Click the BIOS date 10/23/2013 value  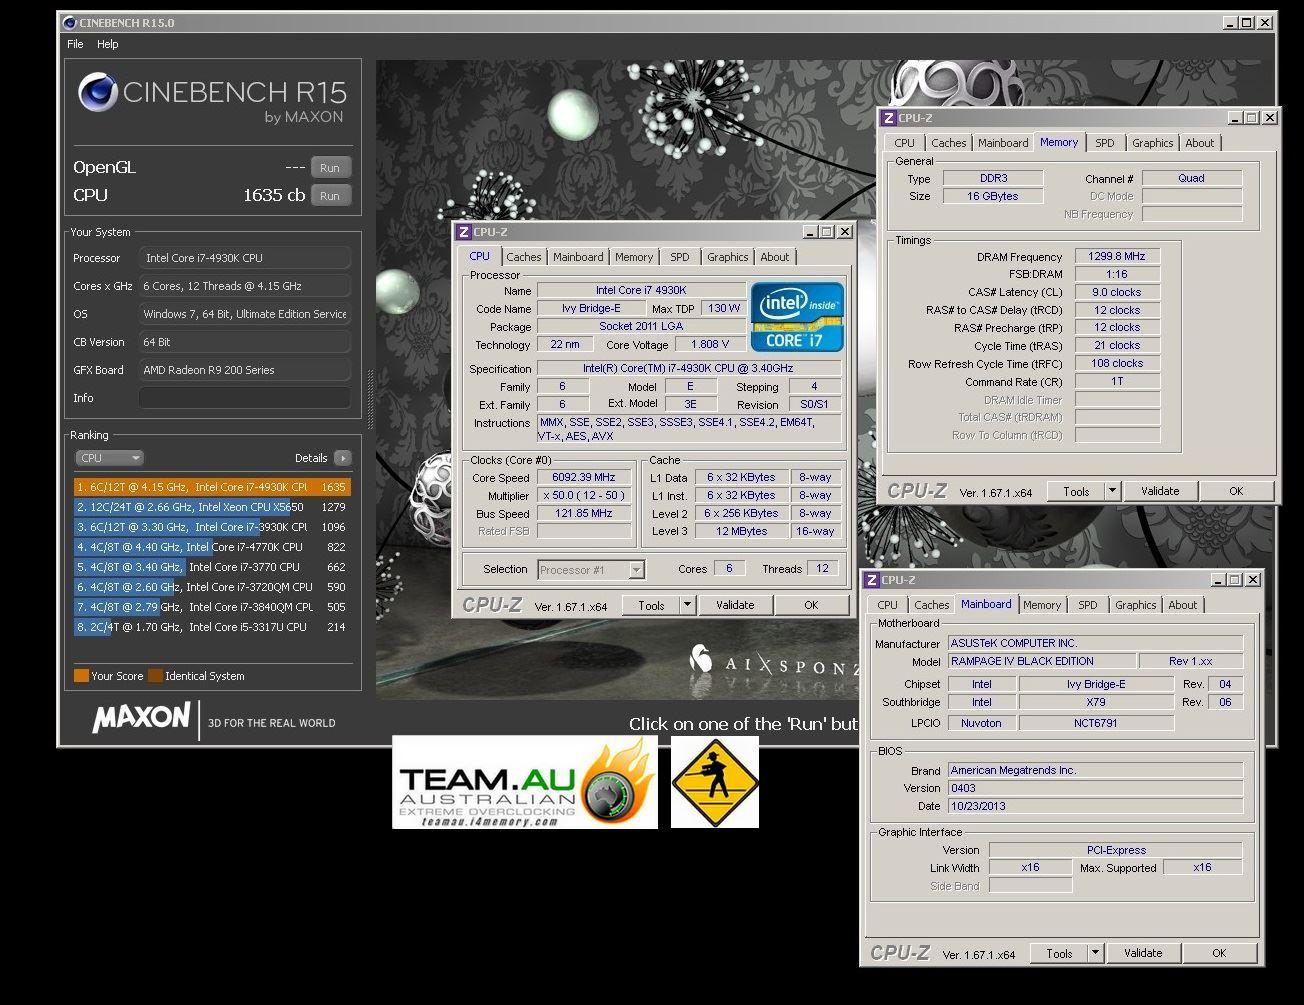tap(1095, 806)
